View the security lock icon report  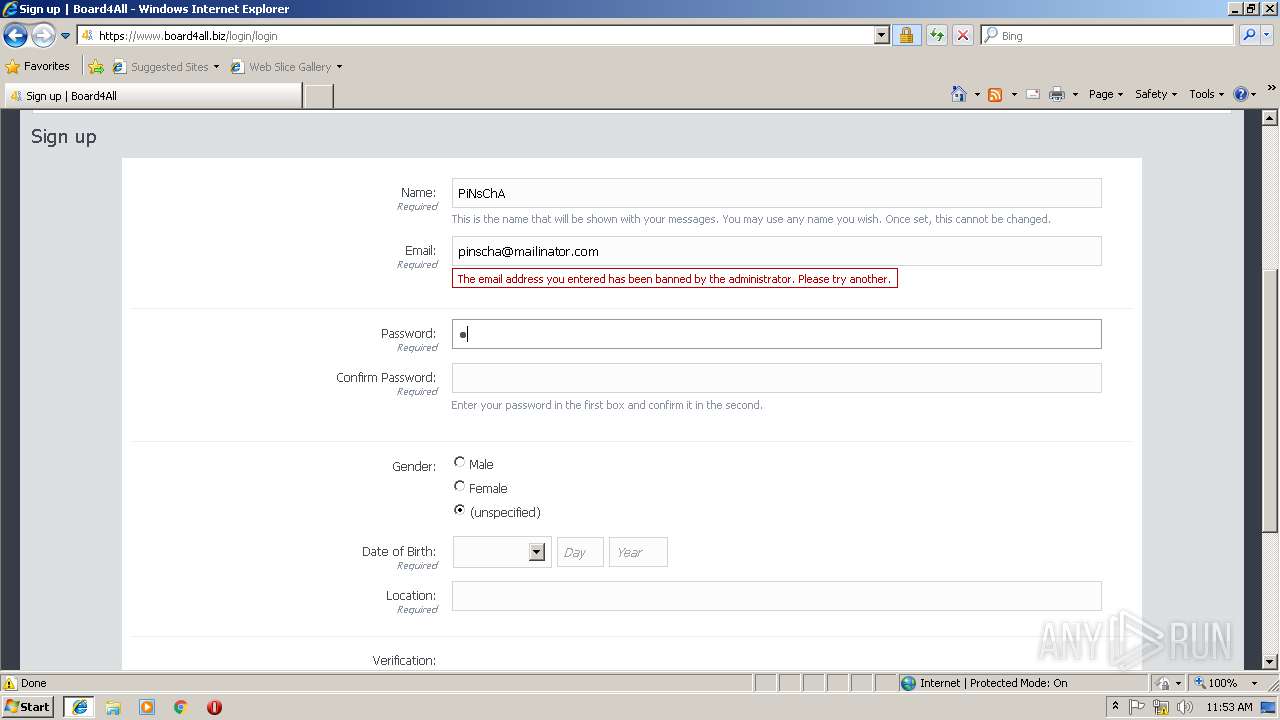906,35
